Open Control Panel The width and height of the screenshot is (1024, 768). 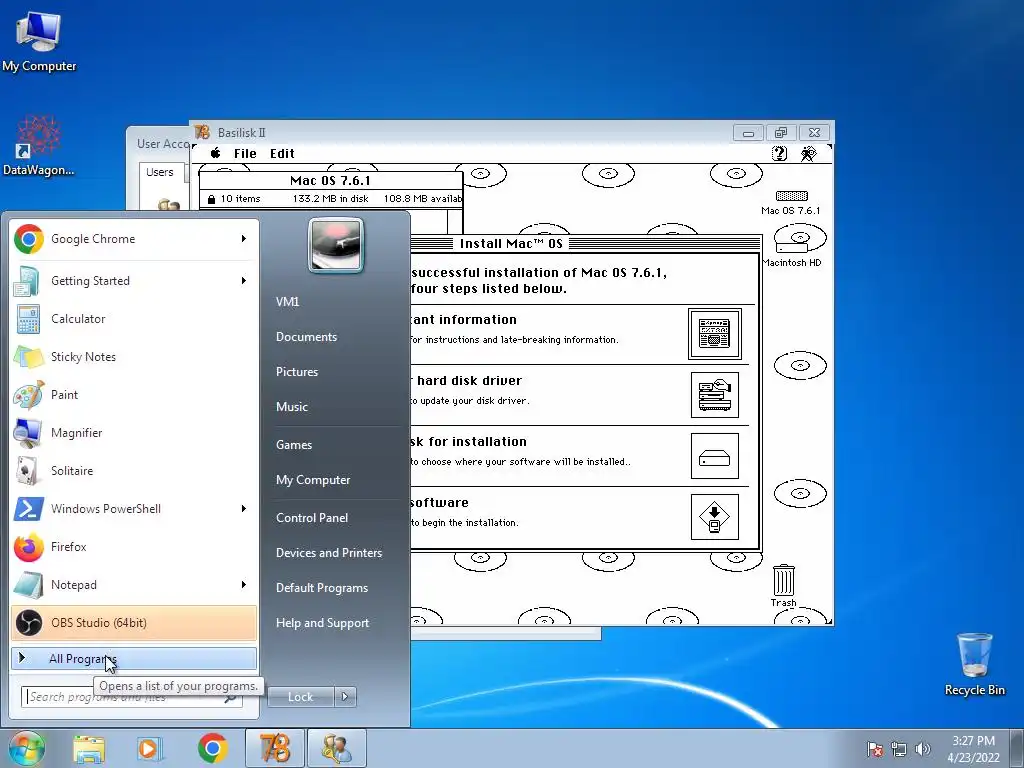click(312, 518)
